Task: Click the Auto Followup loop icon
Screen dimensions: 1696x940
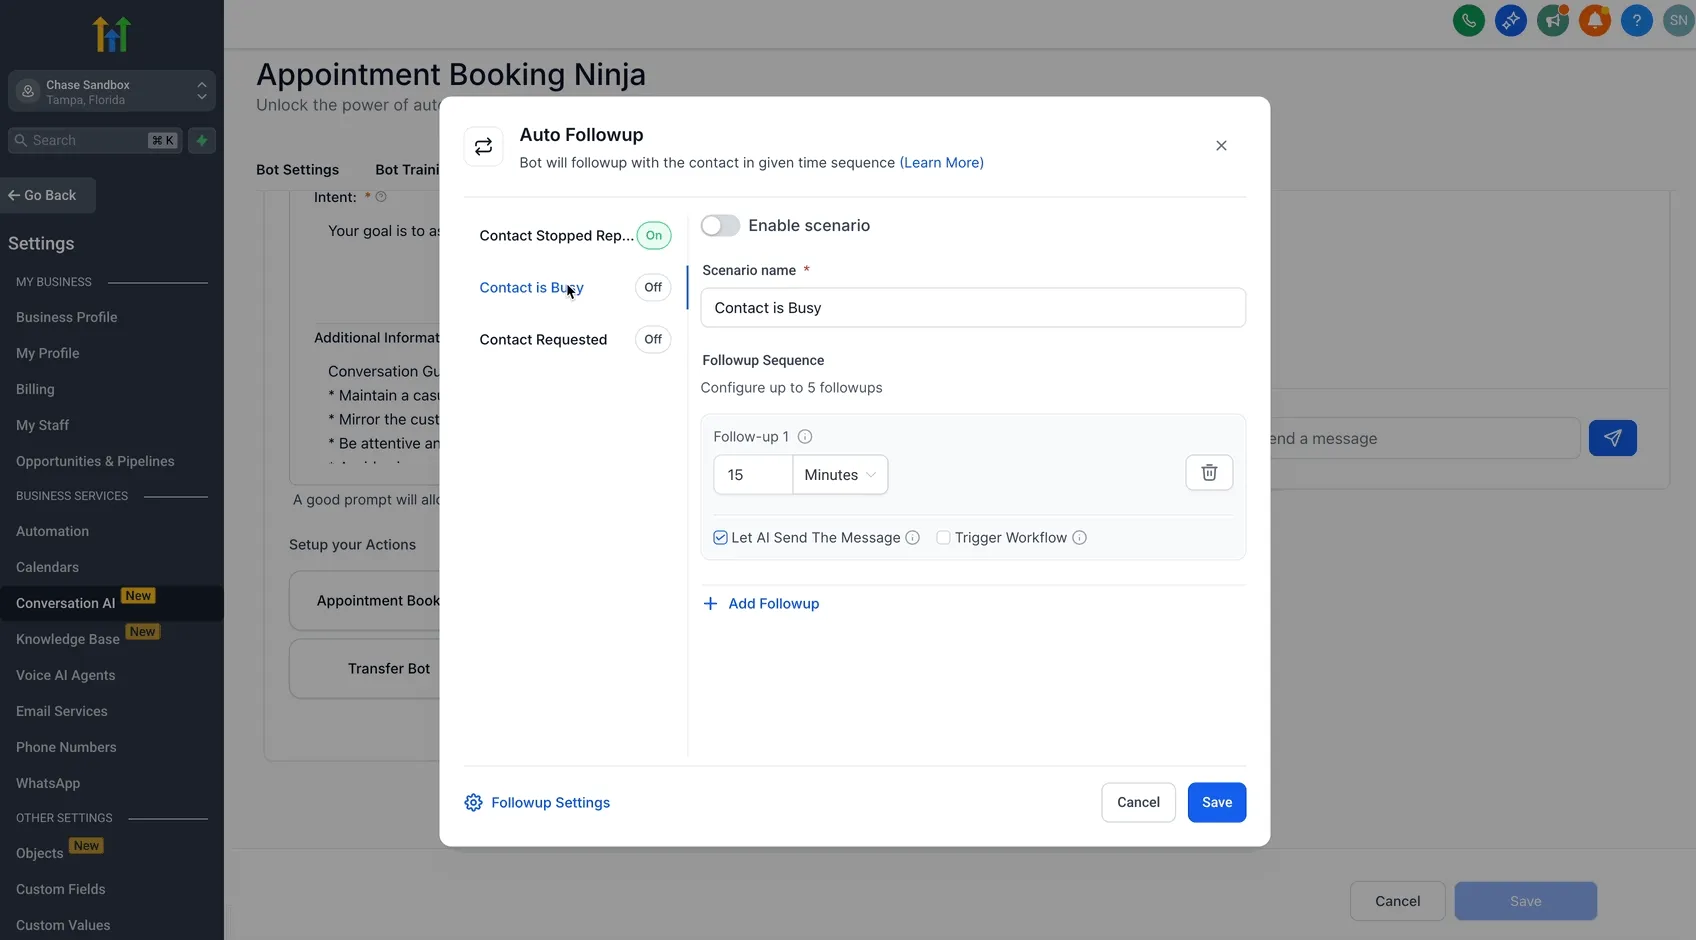Action: tap(483, 147)
